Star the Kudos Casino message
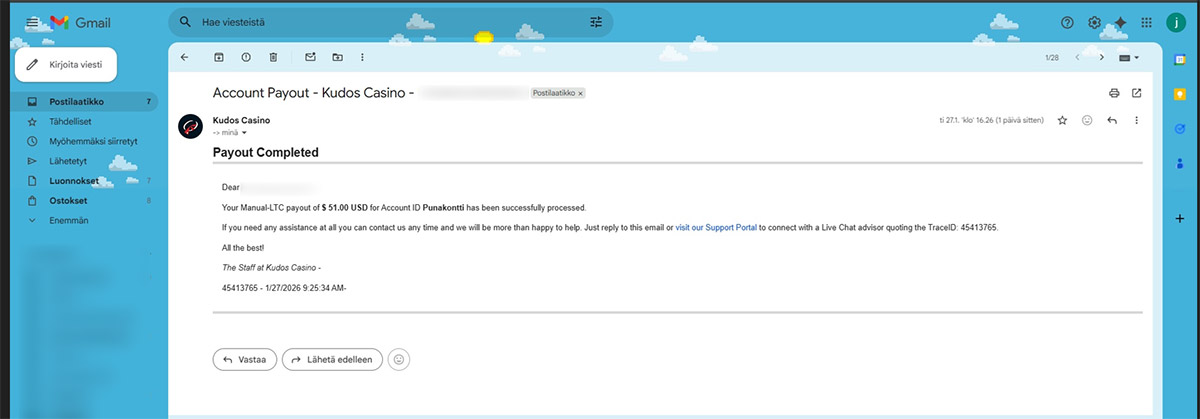The height and width of the screenshot is (419, 1200). 1063,120
